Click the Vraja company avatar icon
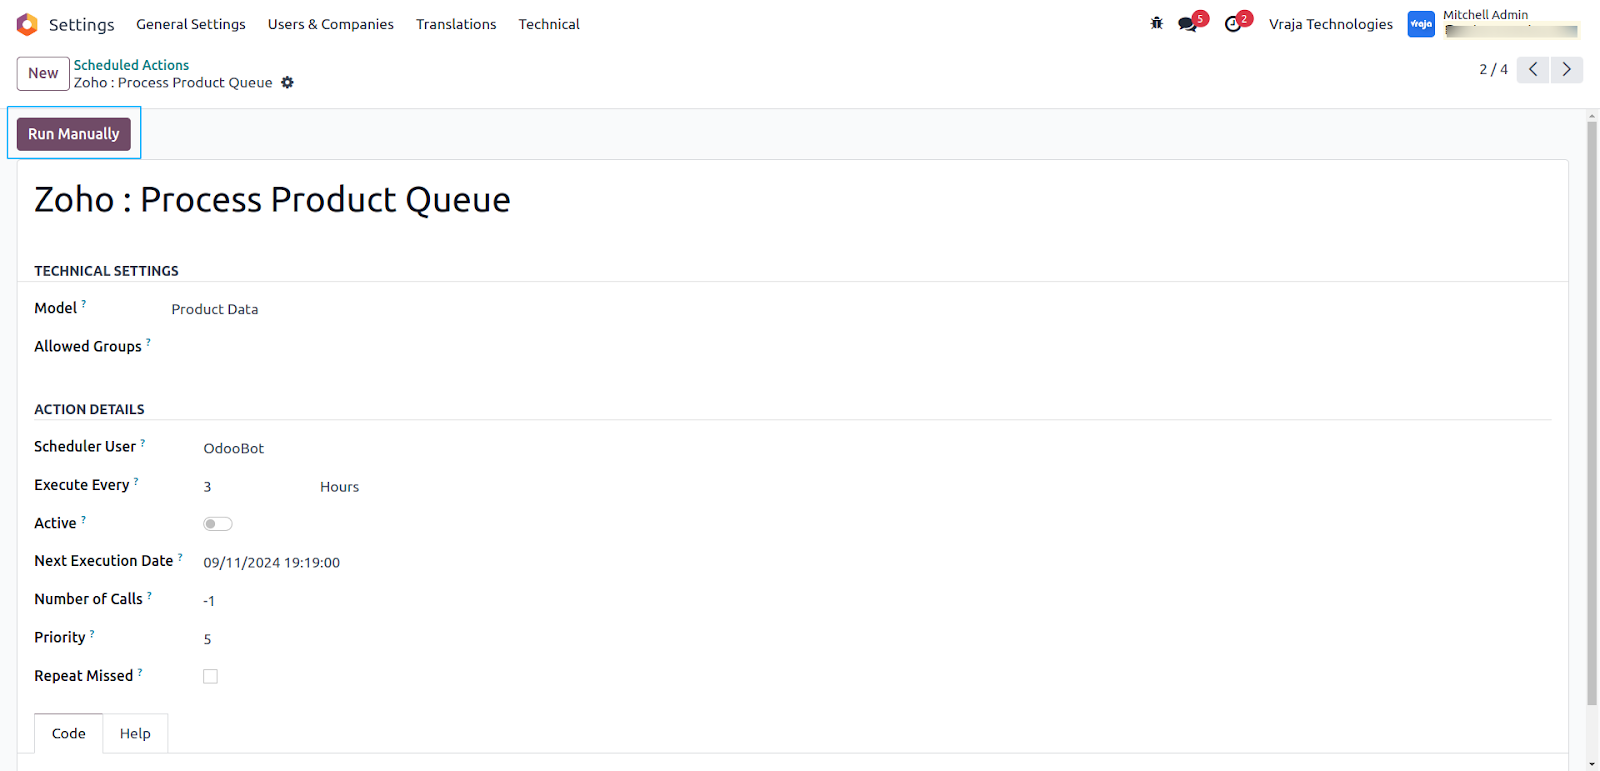This screenshot has width=1600, height=771. pyautogui.click(x=1421, y=24)
